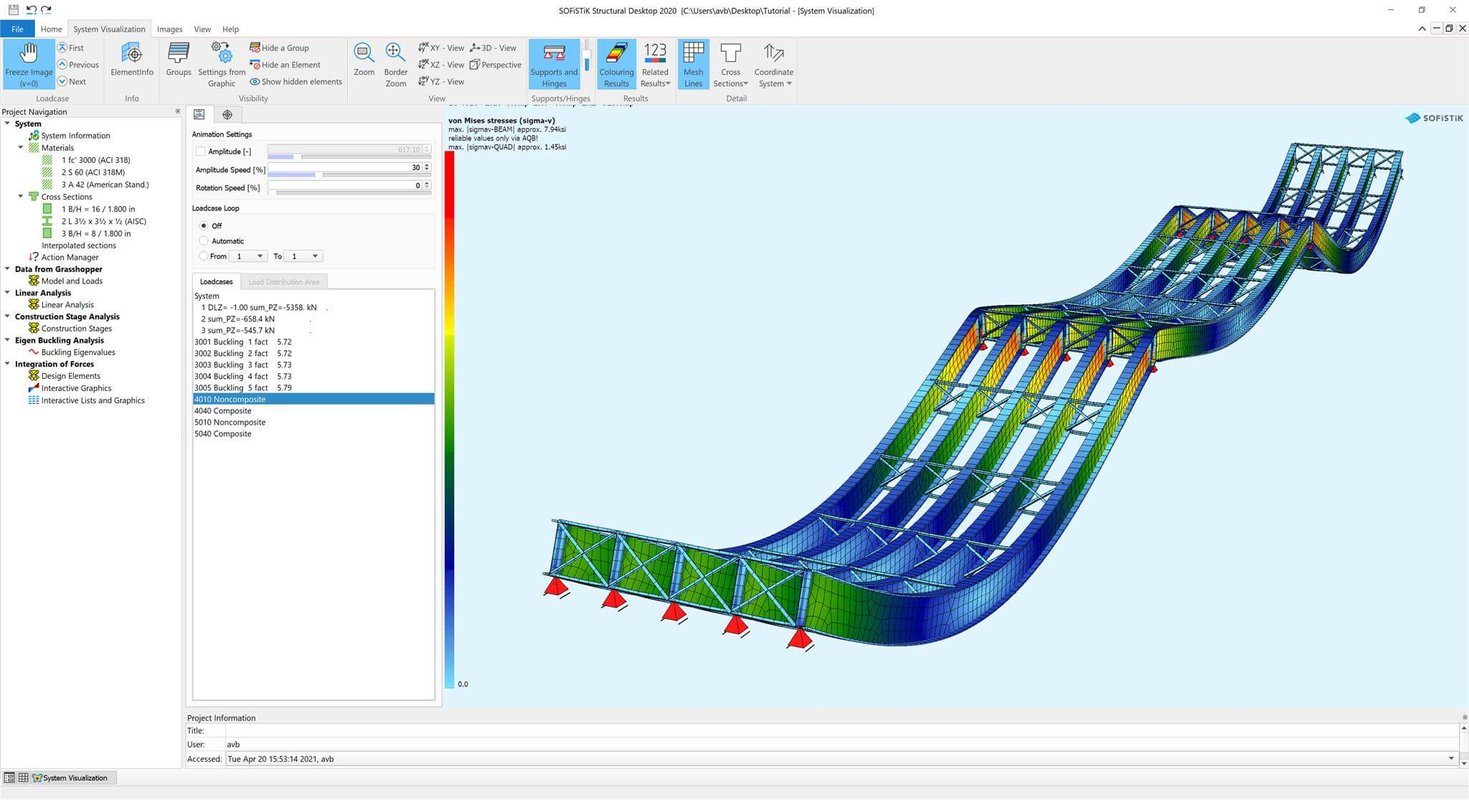Select the Automatic loadcase loop option
This screenshot has height=800, width=1469.
205,241
